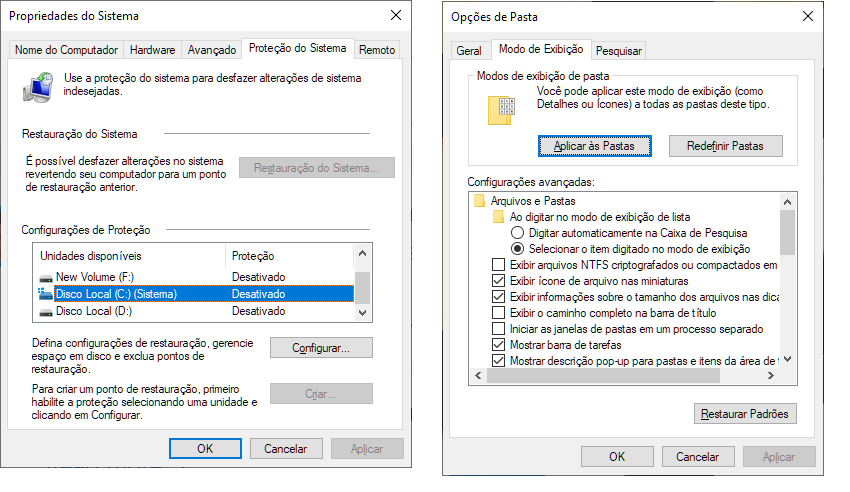Image resolution: width=850 pixels, height=492 pixels.
Task: Click the Arquivos e Pastas folder icon
Action: [x=479, y=201]
